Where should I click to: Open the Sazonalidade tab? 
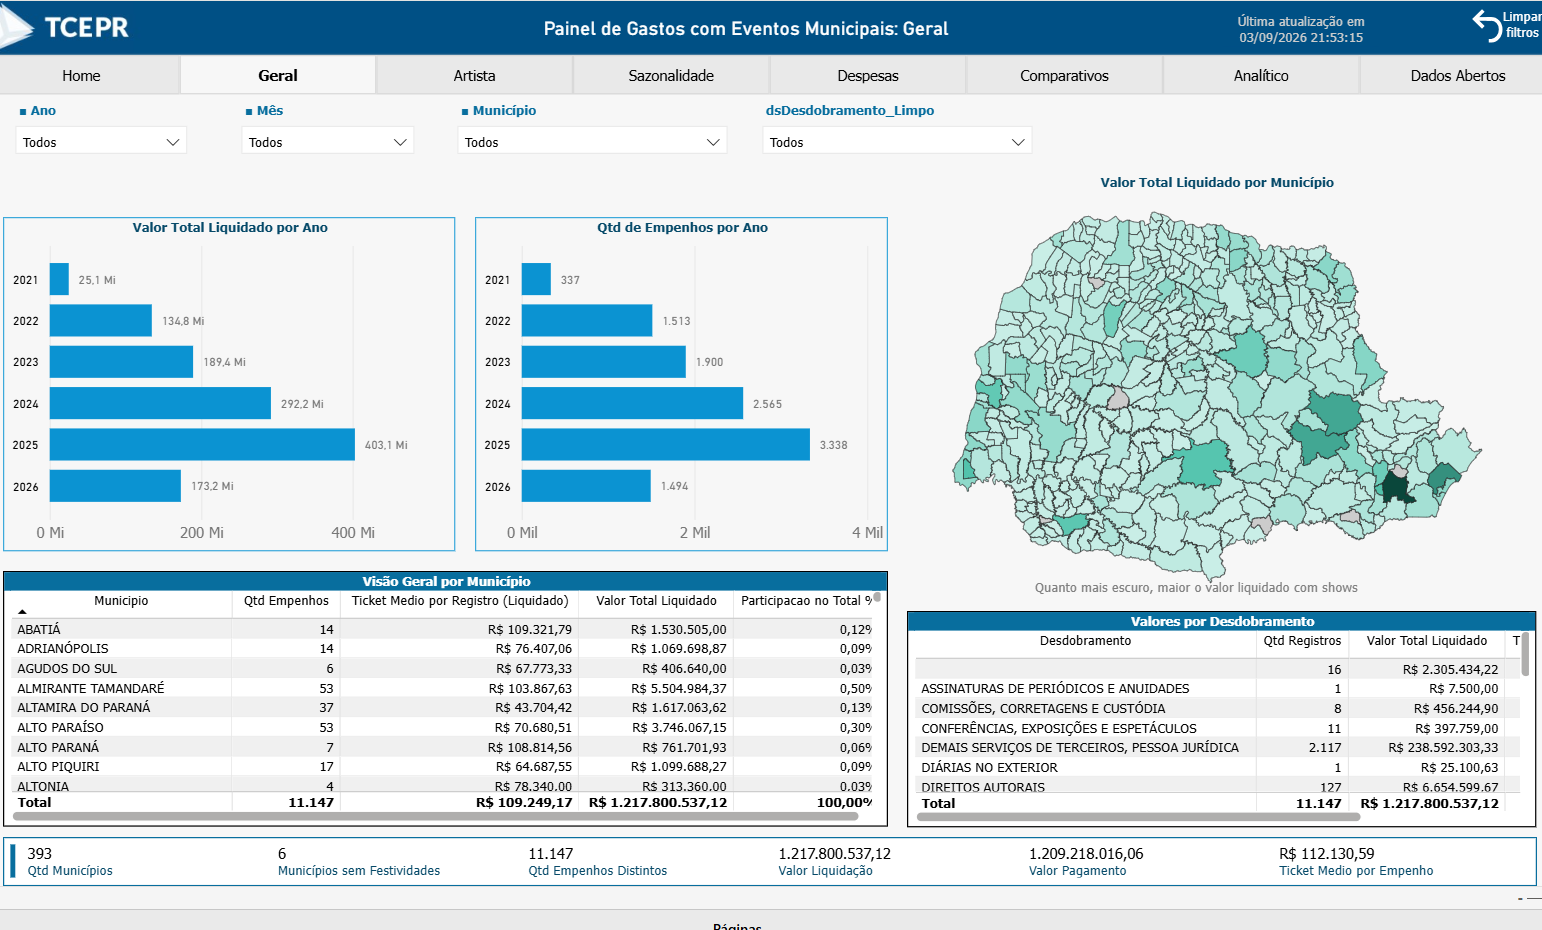click(x=671, y=76)
